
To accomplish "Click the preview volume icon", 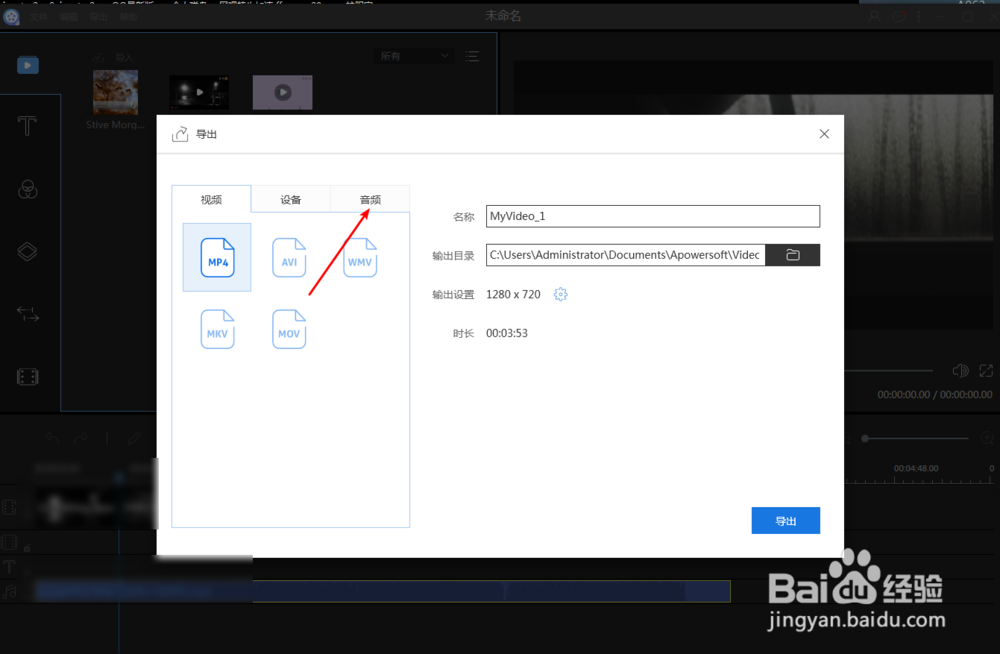I will [960, 371].
